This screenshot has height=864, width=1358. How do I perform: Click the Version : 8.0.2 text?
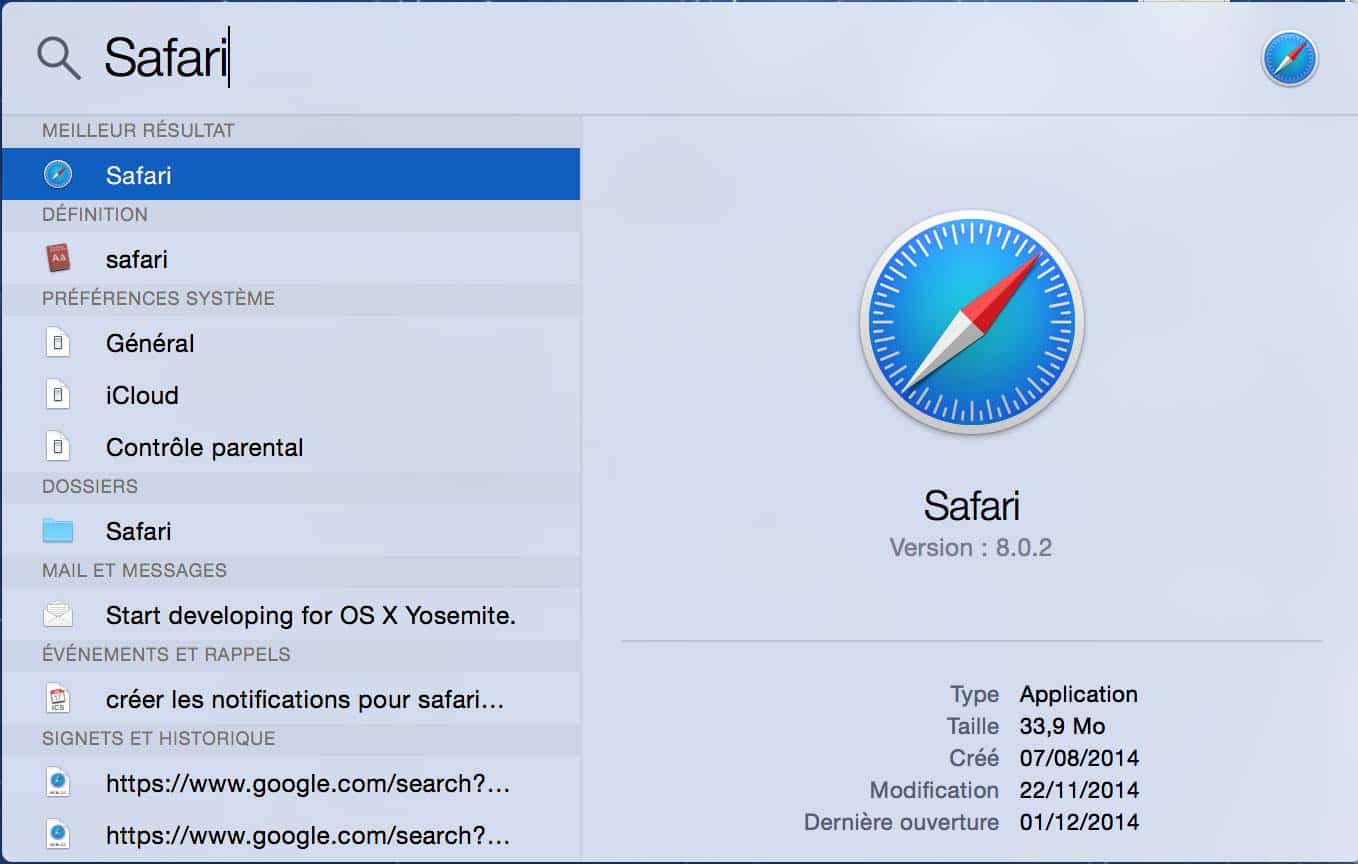(971, 548)
